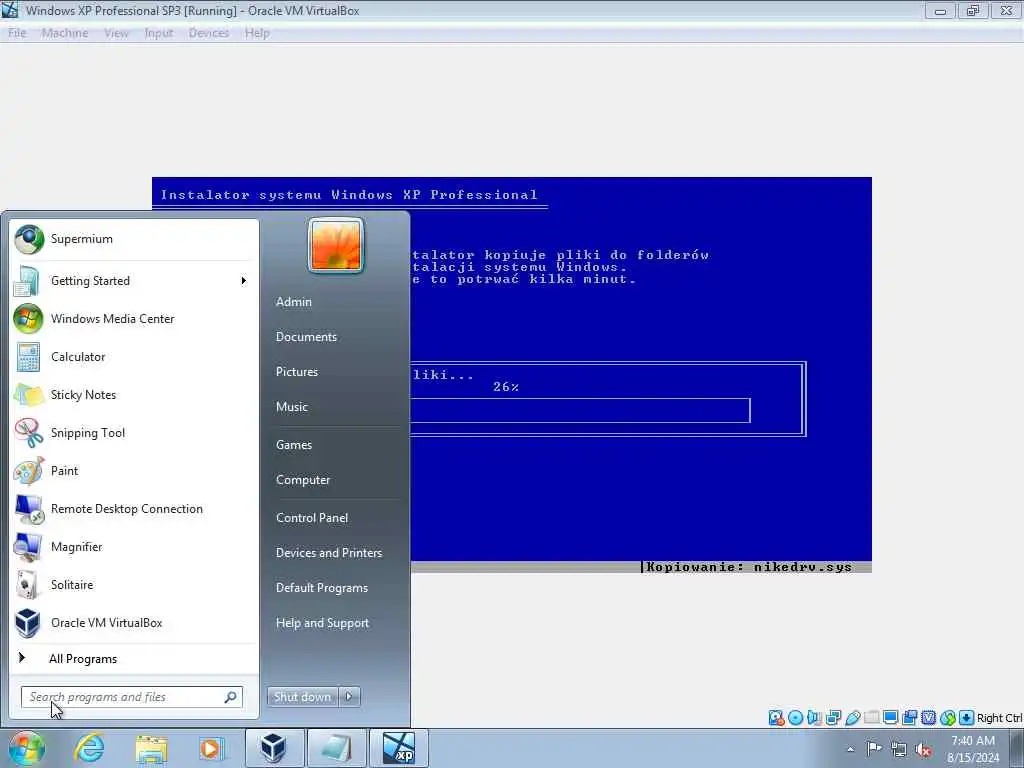Click VirtualBox display indicator icon
Screen dimensions: 1024x768
[890, 718]
